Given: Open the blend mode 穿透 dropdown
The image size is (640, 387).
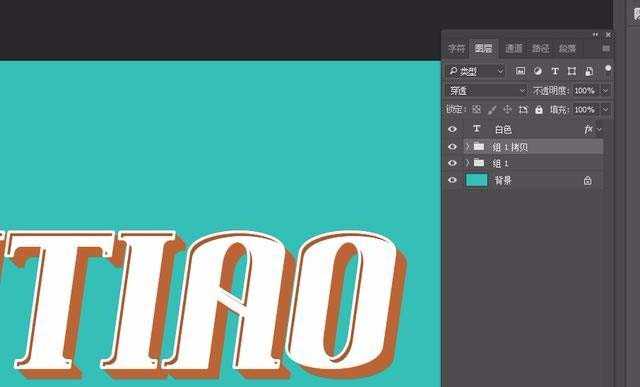Looking at the screenshot, I should click(x=487, y=90).
